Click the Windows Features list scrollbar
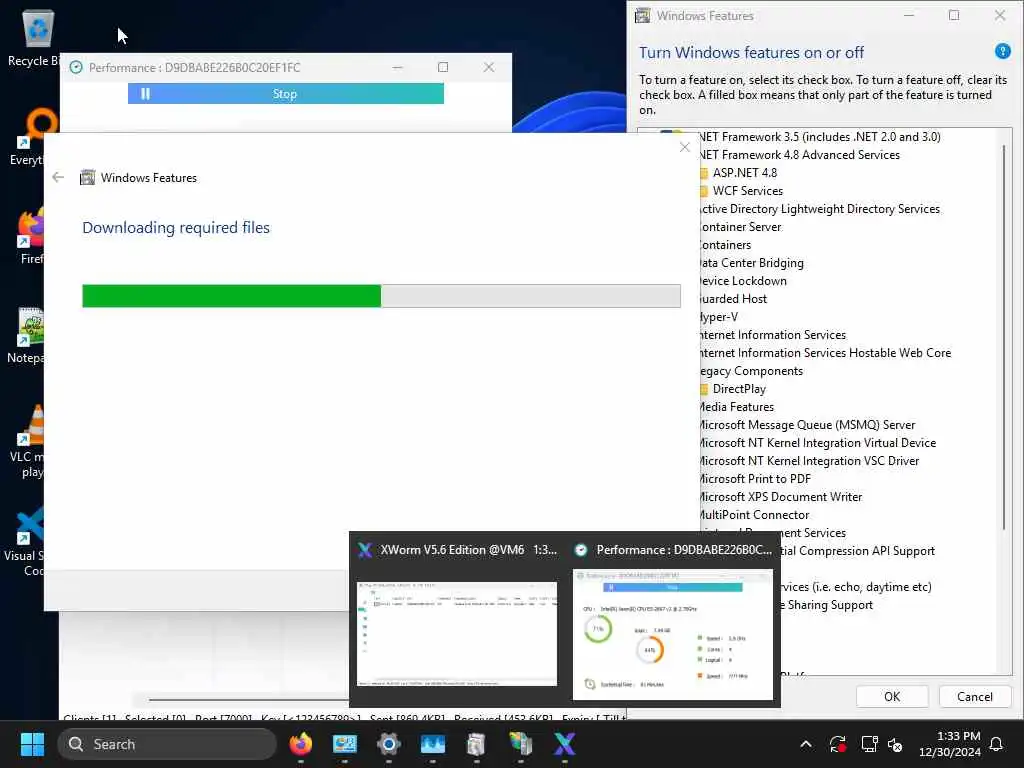This screenshot has height=768, width=1024. 1004,337
